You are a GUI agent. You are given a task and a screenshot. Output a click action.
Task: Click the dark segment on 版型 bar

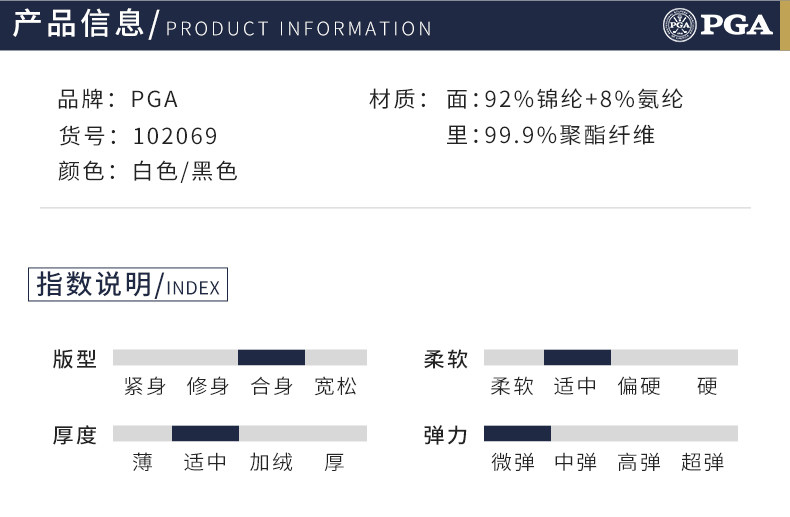(x=271, y=357)
